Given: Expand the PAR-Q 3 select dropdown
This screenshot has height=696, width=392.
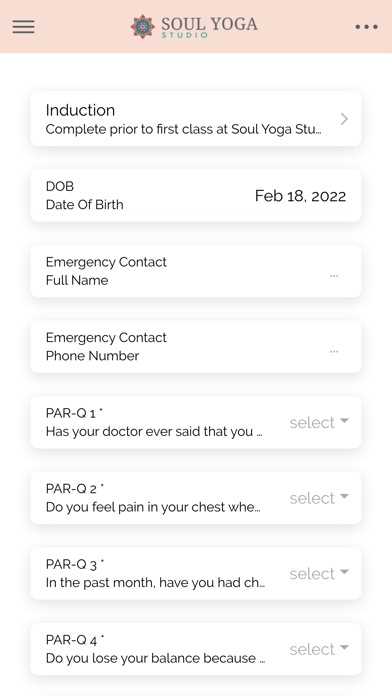Looking at the screenshot, I should [x=319, y=573].
